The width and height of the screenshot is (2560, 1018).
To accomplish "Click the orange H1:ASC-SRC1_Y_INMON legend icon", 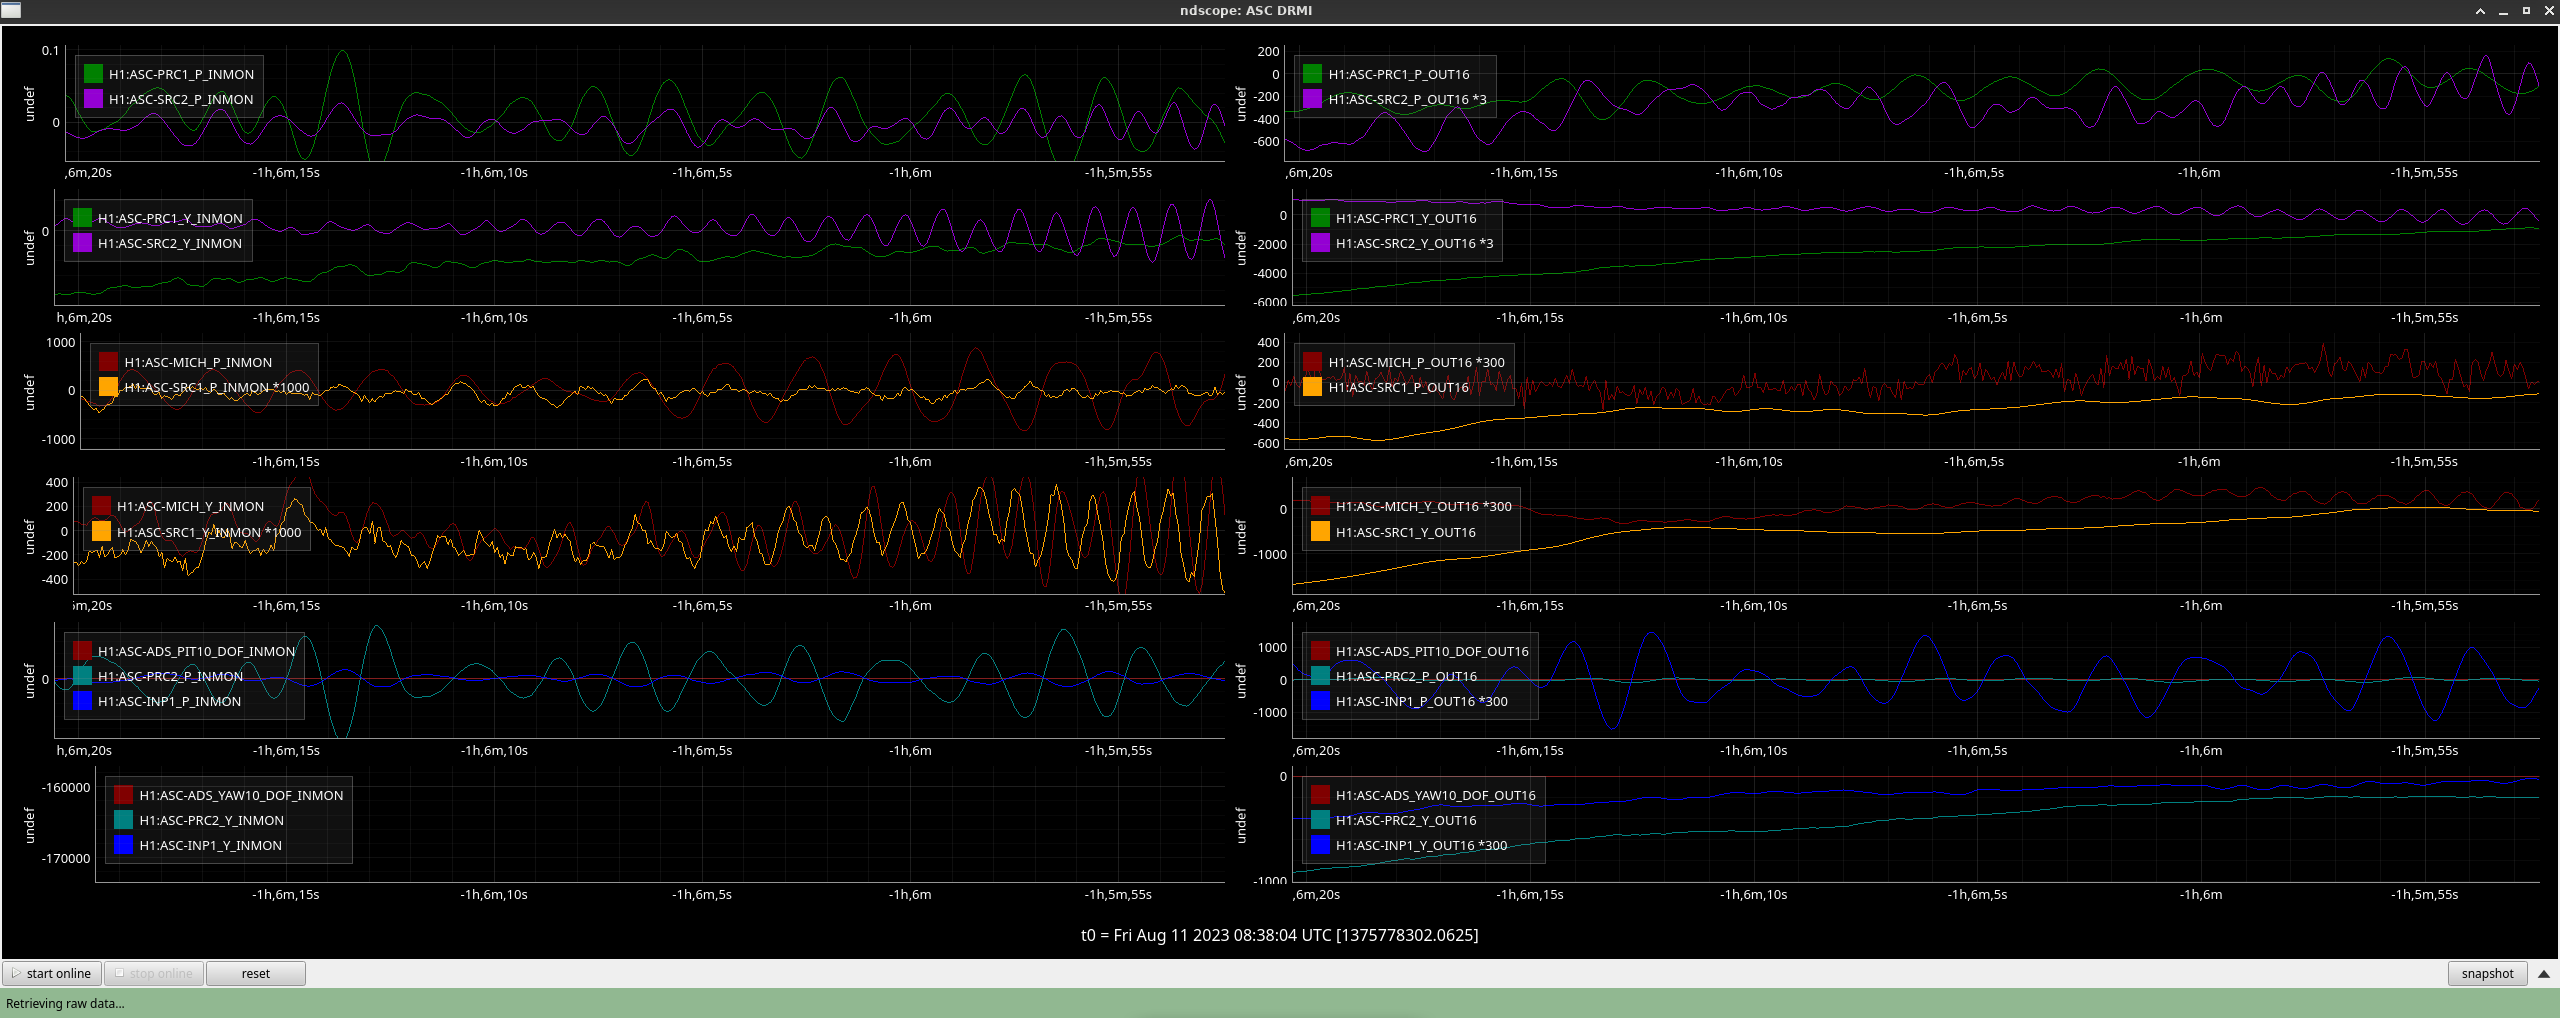I will point(102,532).
